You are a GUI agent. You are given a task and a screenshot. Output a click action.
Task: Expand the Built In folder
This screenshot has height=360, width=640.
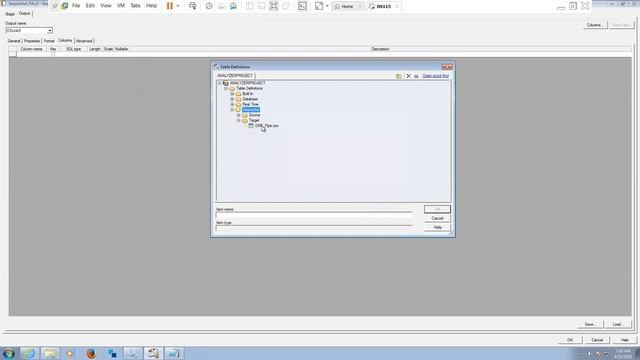pyautogui.click(x=232, y=93)
